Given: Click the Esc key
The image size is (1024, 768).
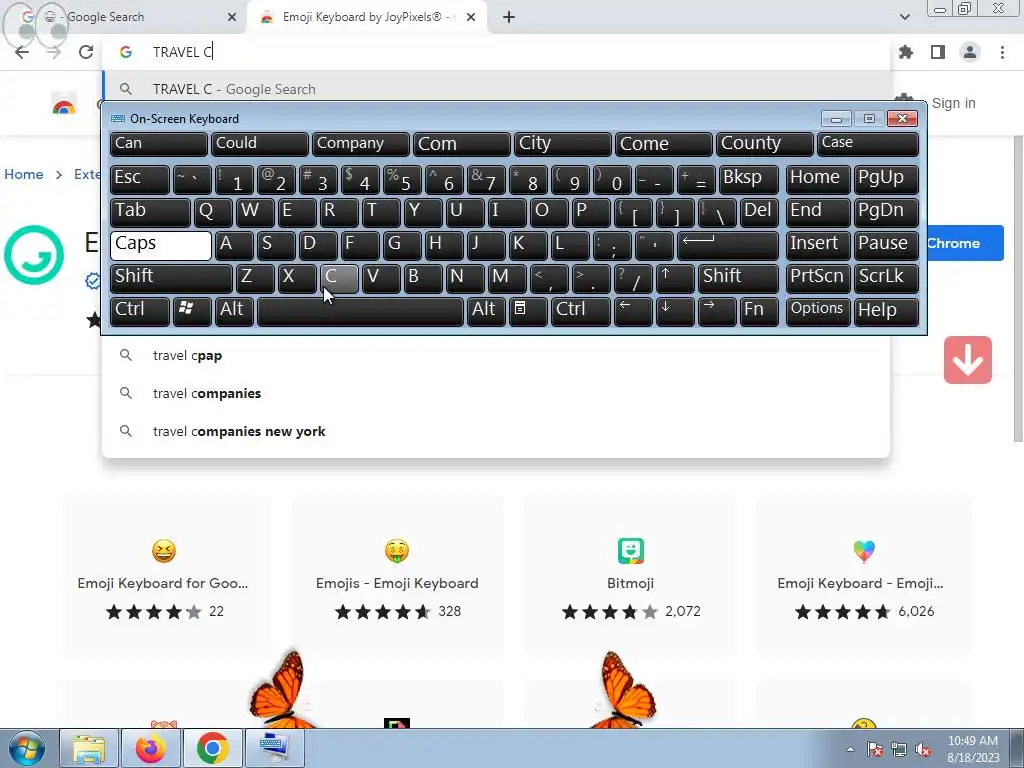Looking at the screenshot, I should click(140, 179).
